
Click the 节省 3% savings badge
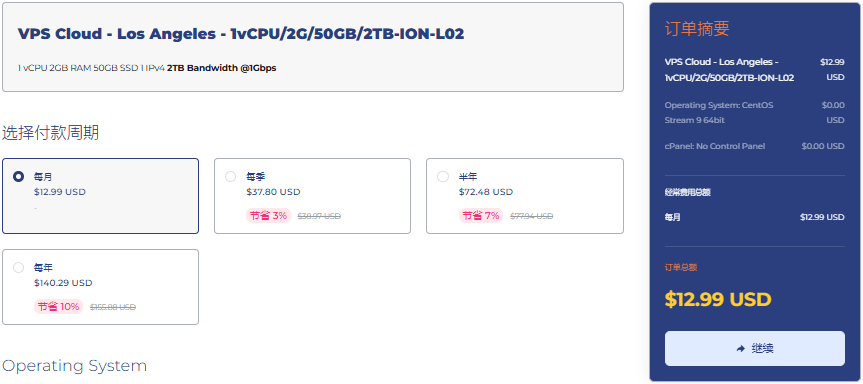click(x=269, y=216)
